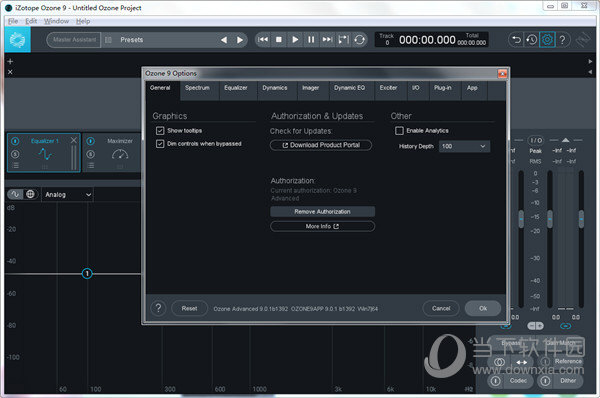600x398 pixels.
Task: Click the iZotope Ozone logo icon
Action: [17, 39]
